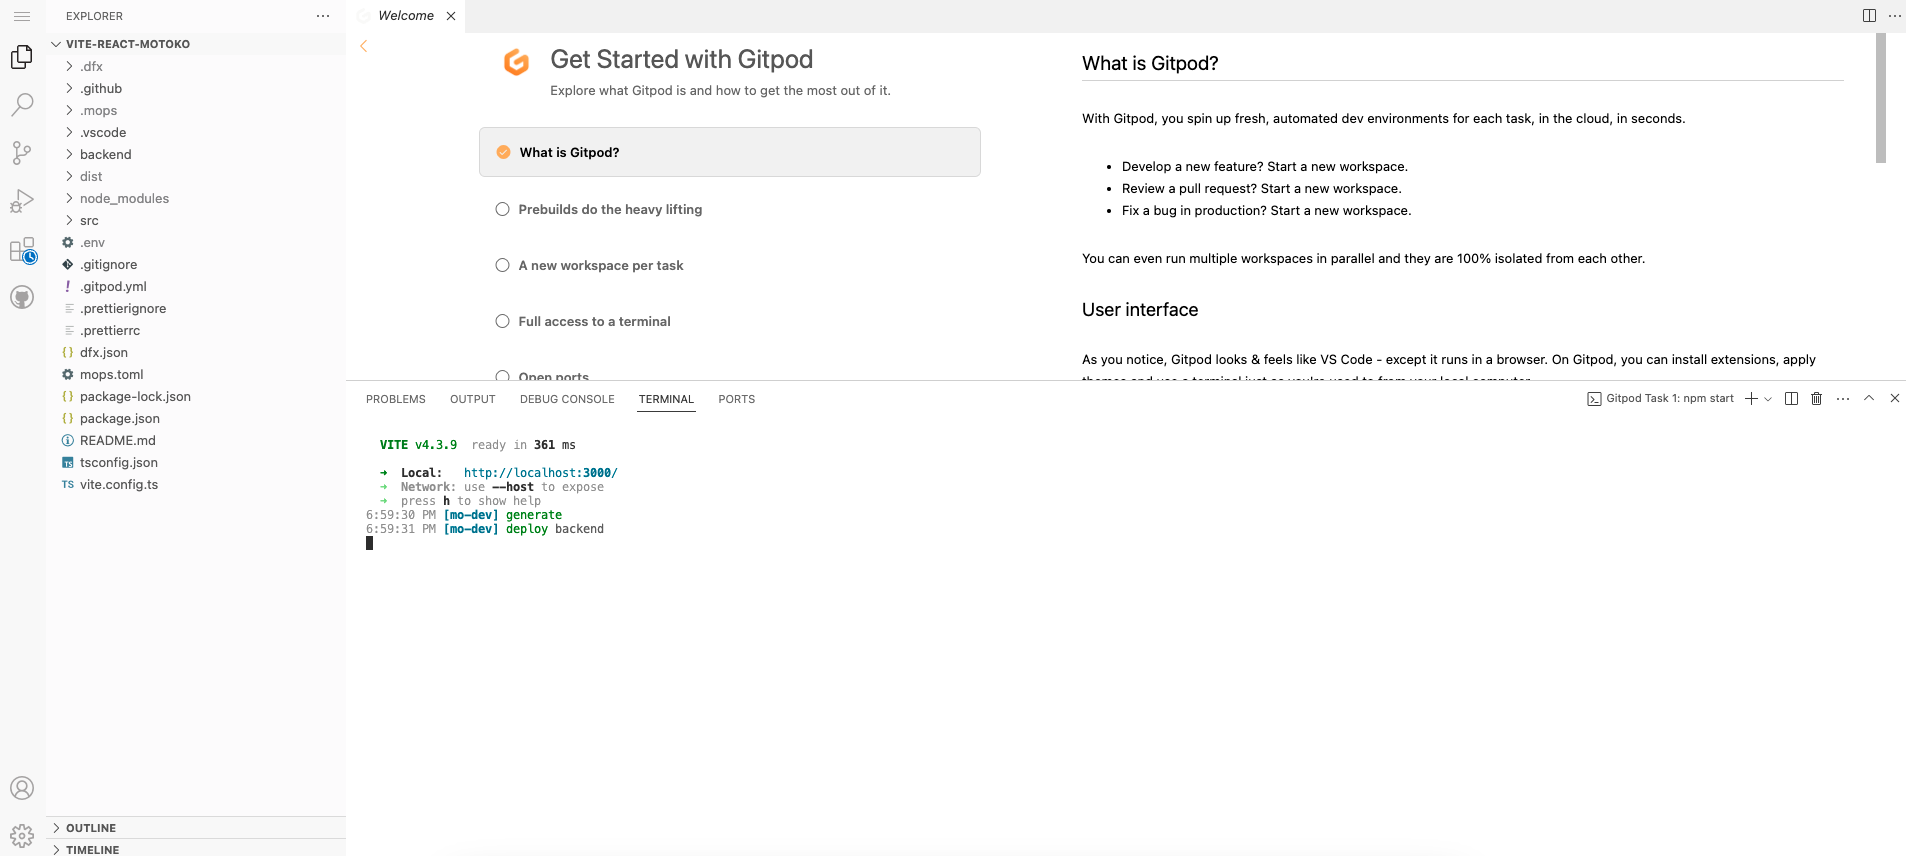Open Run and Debug view icon
The width and height of the screenshot is (1906, 856).
[22, 201]
